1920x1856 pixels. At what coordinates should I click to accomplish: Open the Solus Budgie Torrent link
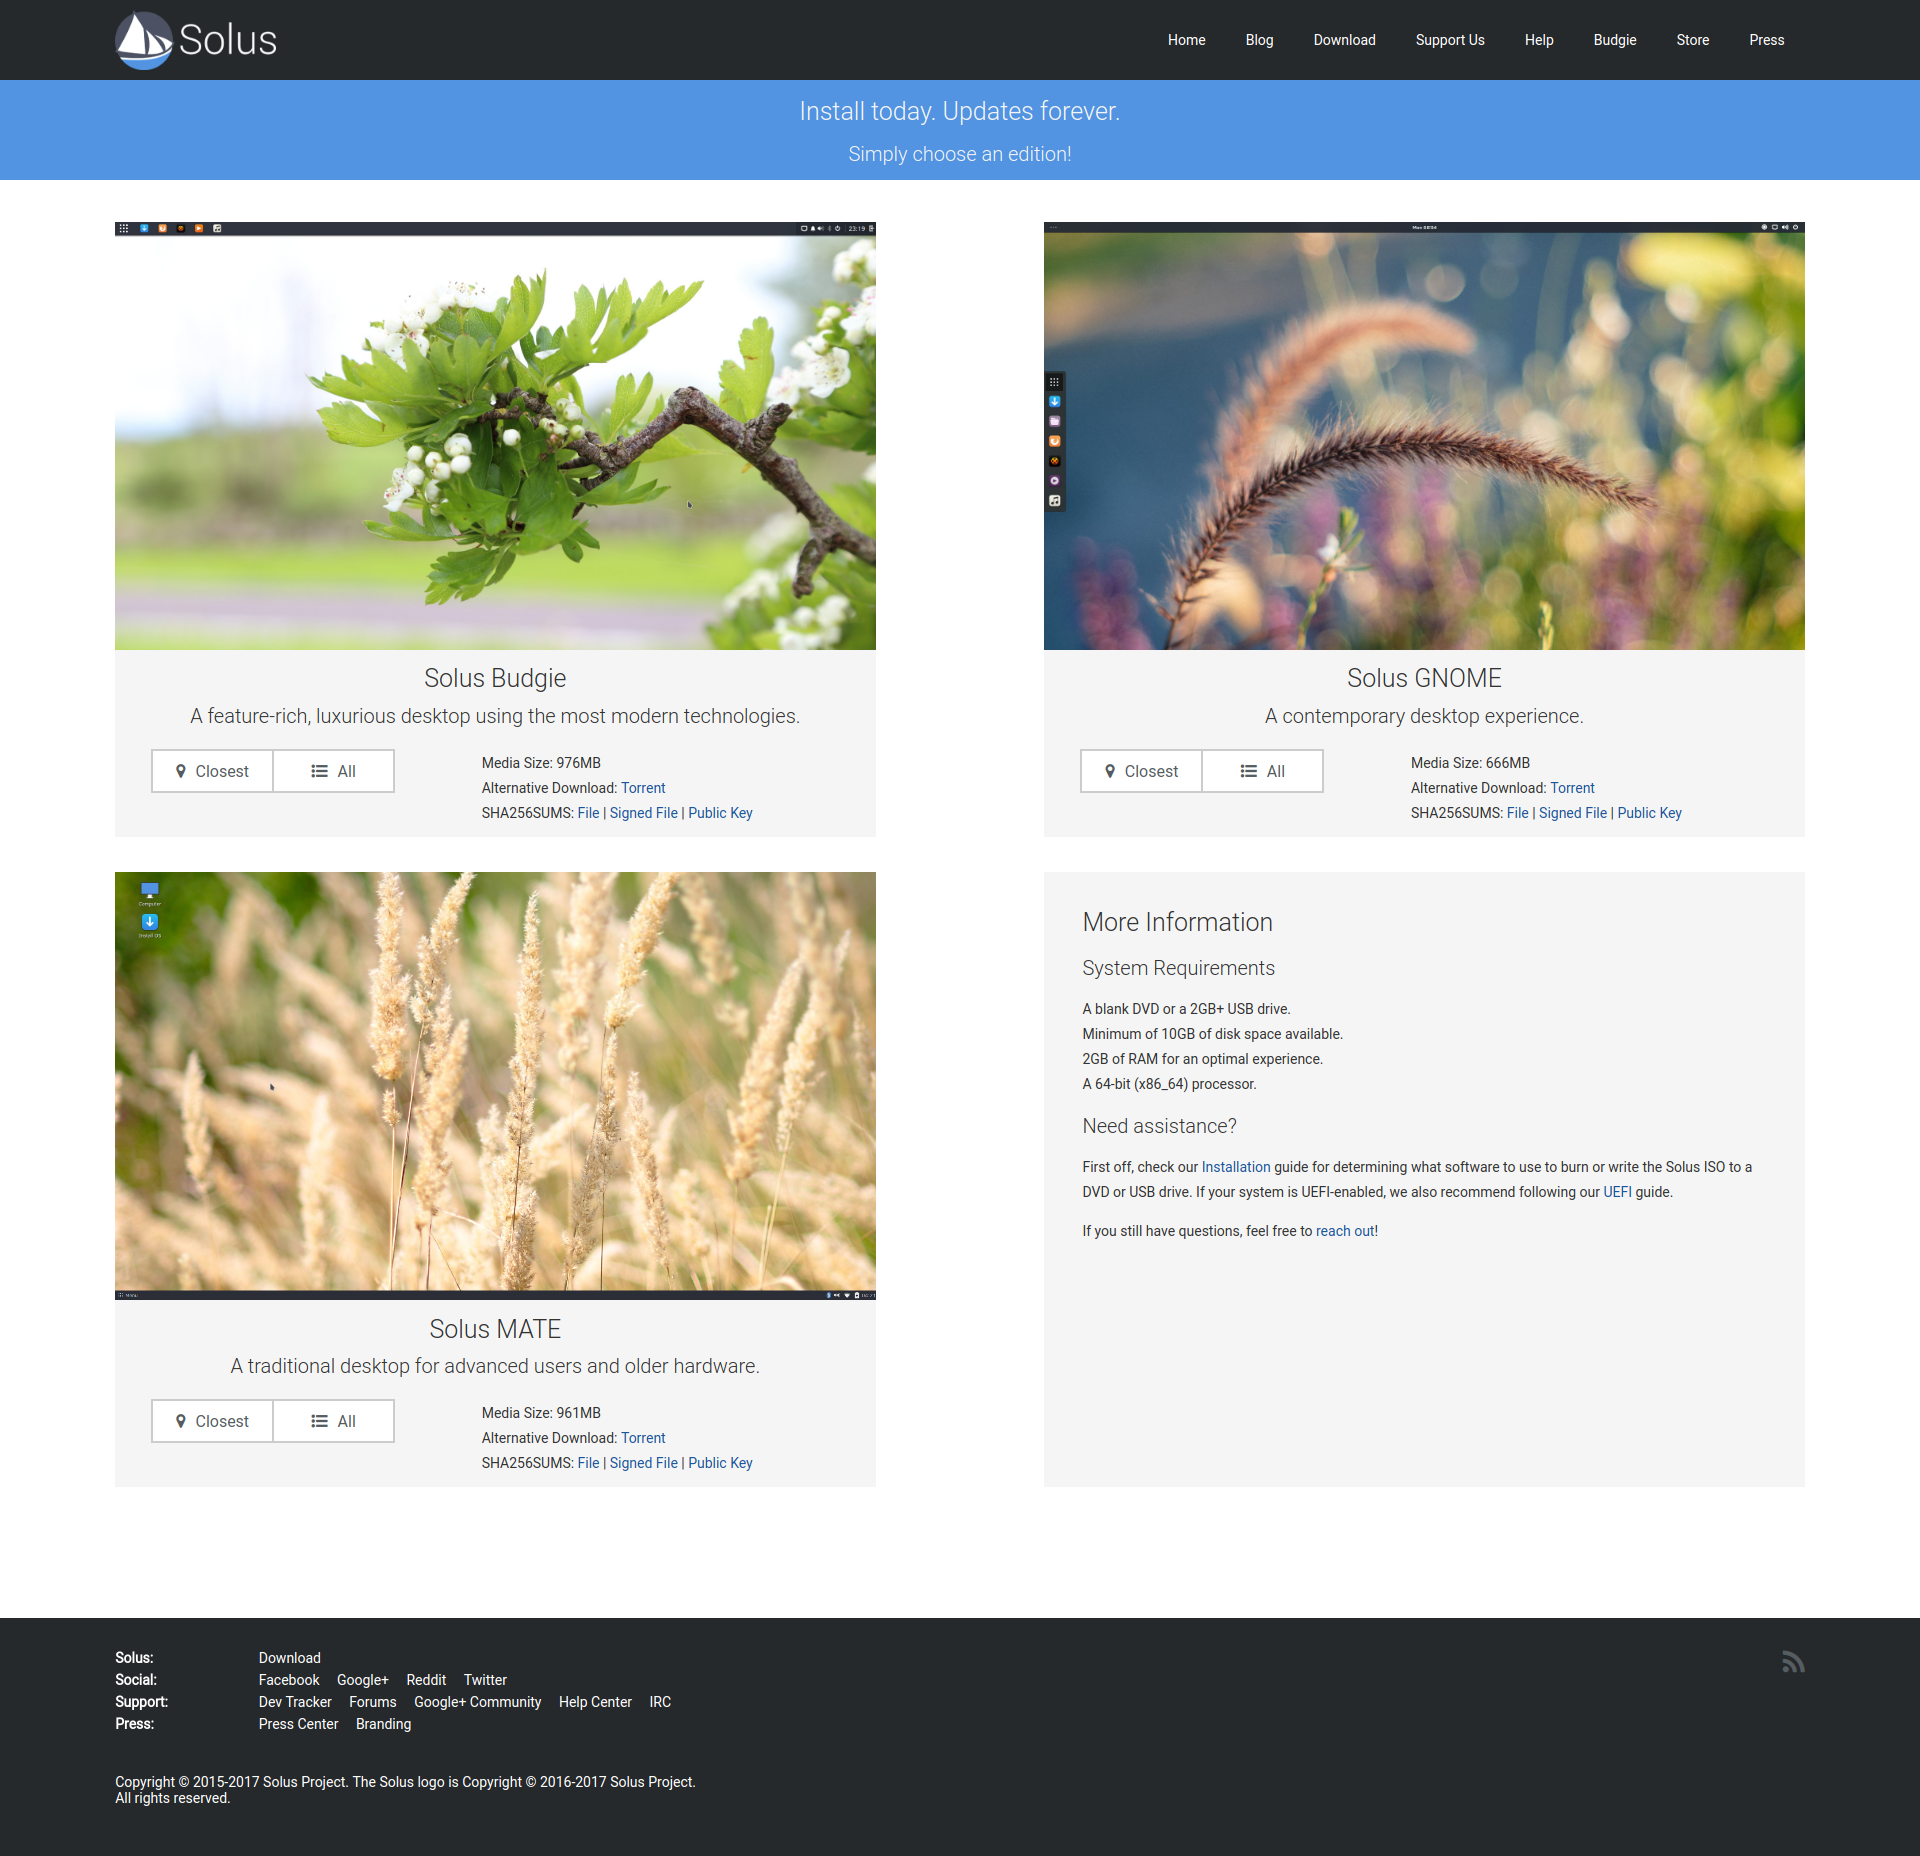tap(643, 788)
